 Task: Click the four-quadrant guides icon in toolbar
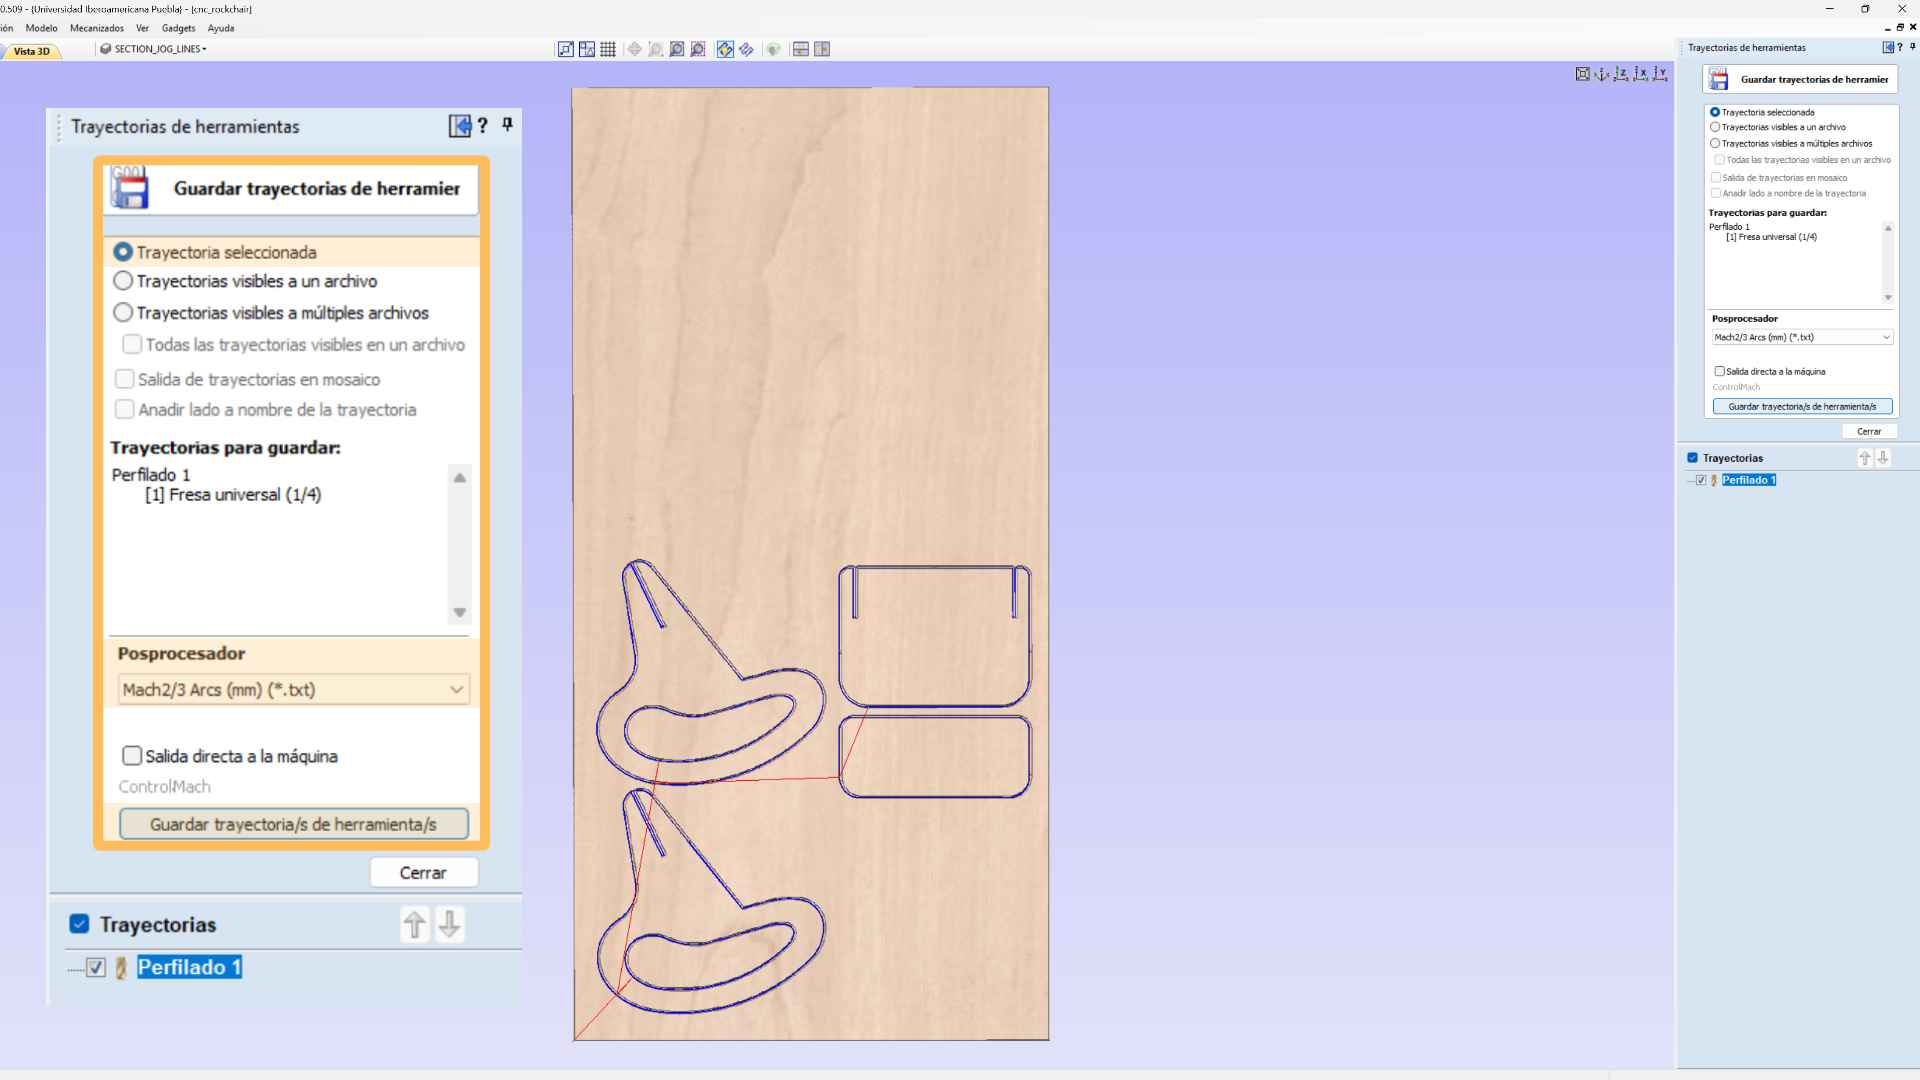tap(587, 49)
